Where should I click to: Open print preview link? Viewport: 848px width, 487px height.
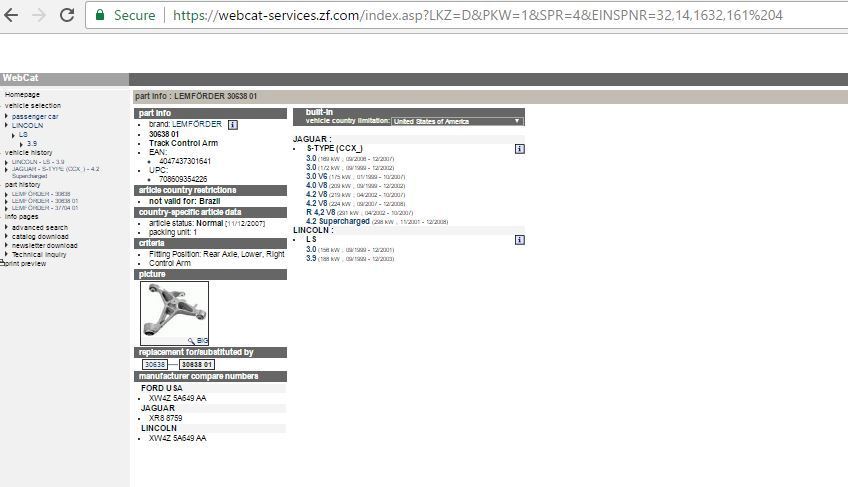point(26,264)
